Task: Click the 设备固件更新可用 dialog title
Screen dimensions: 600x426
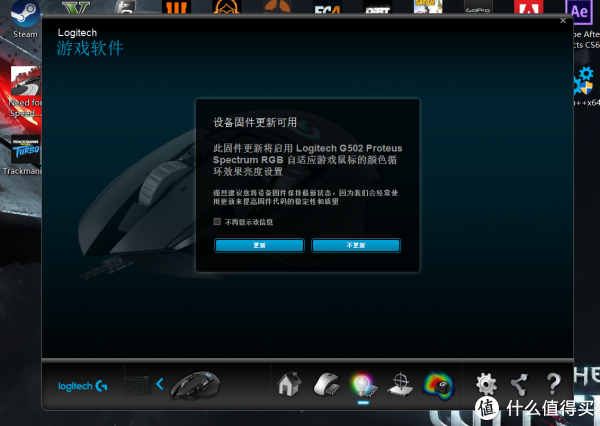Action: pyautogui.click(x=255, y=122)
